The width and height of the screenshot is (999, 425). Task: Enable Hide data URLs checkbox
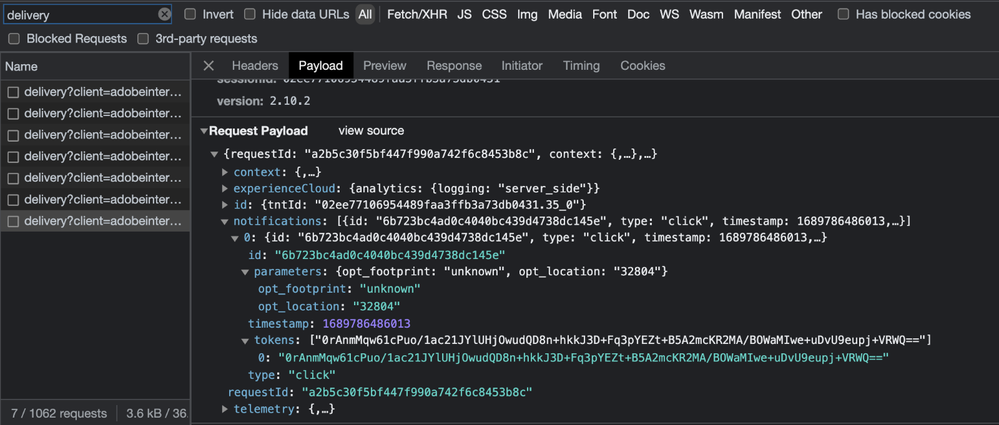251,15
